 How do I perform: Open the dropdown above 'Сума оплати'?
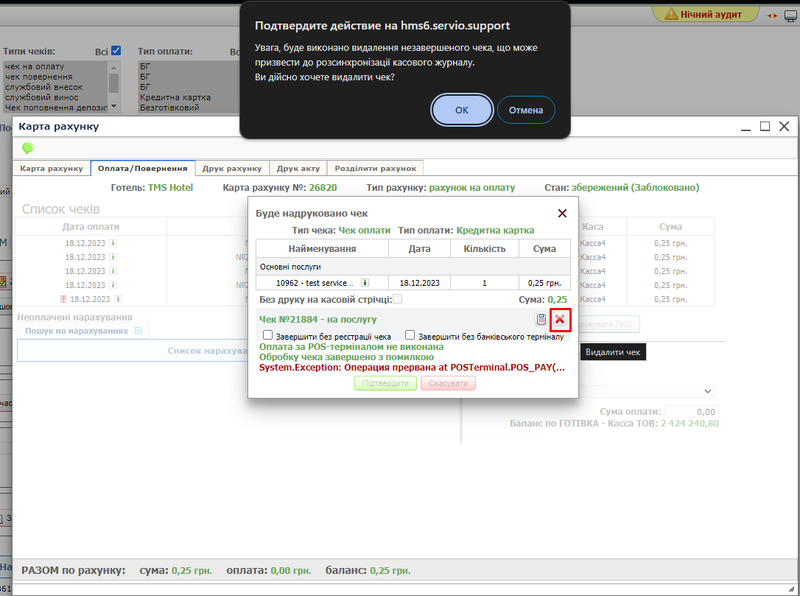[708, 391]
